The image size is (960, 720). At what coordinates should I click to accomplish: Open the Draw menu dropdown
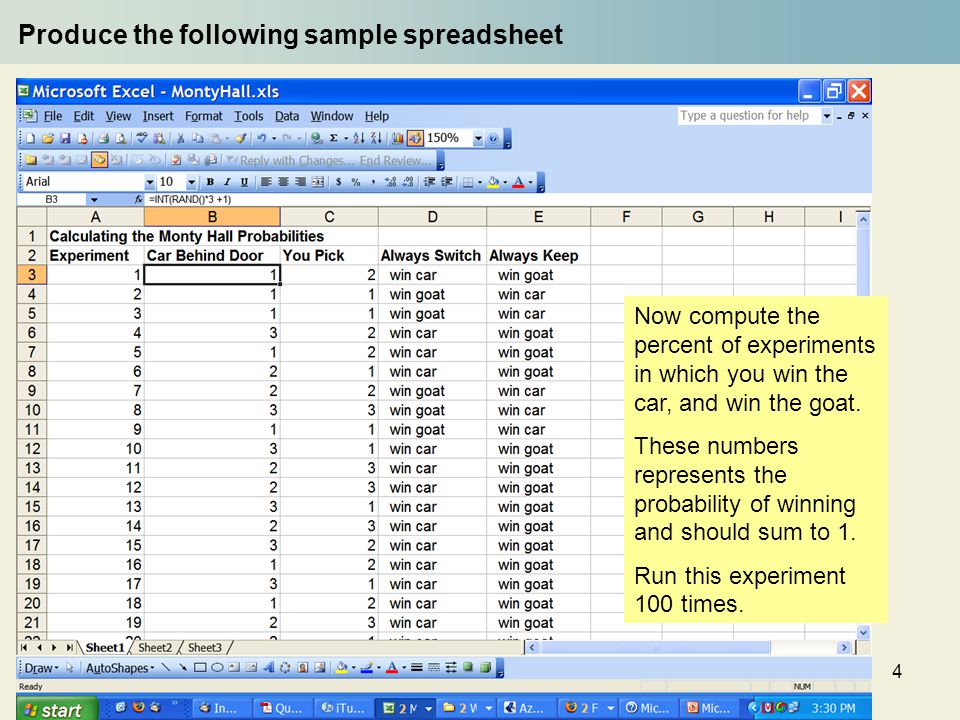tap(41, 668)
